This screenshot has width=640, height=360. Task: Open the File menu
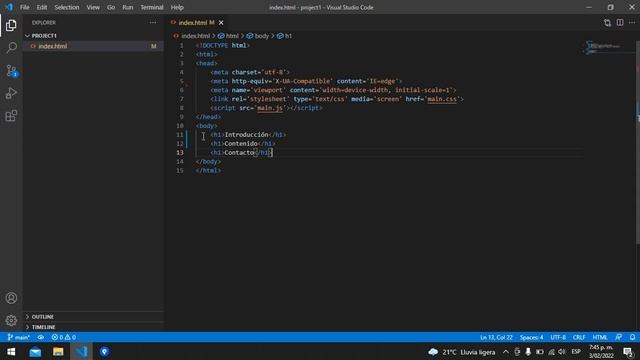point(24,7)
